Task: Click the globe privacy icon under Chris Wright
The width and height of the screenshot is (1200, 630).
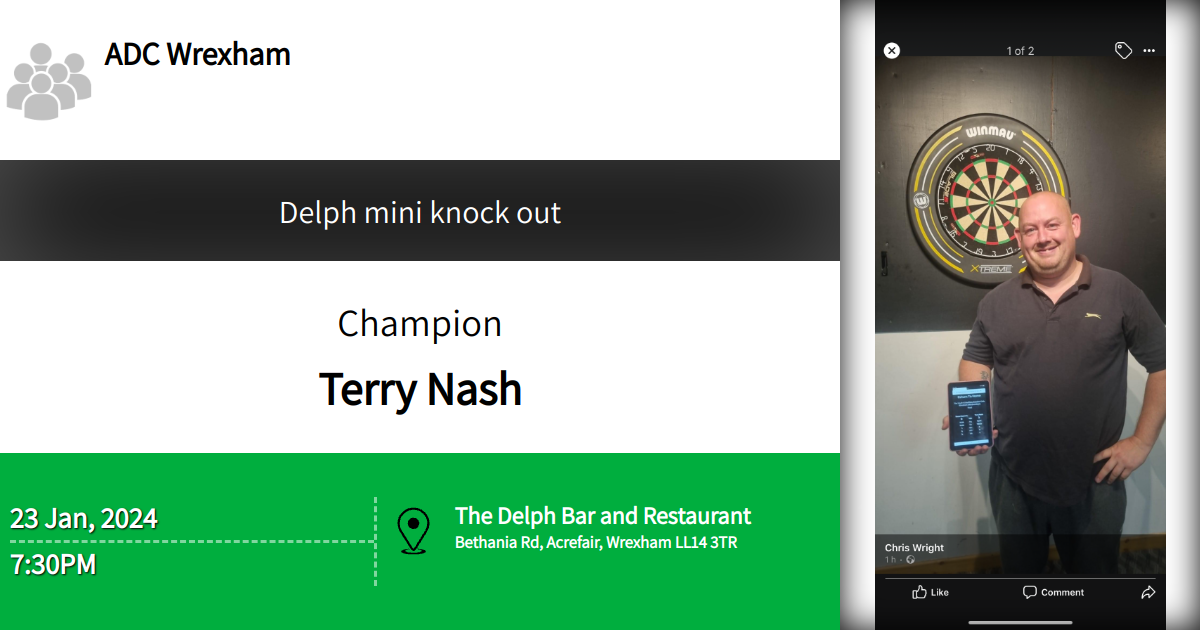Action: pyautogui.click(x=910, y=560)
